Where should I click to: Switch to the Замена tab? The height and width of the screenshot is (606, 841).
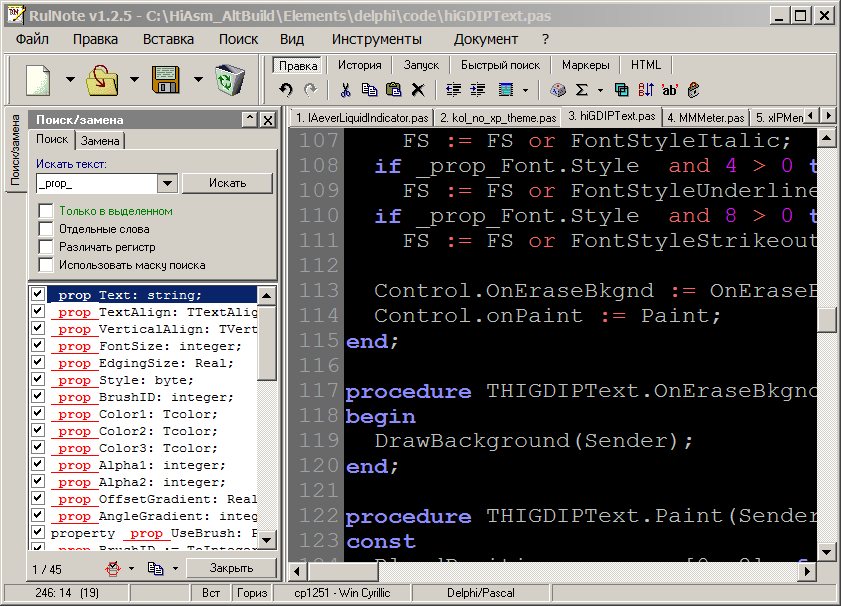100,141
